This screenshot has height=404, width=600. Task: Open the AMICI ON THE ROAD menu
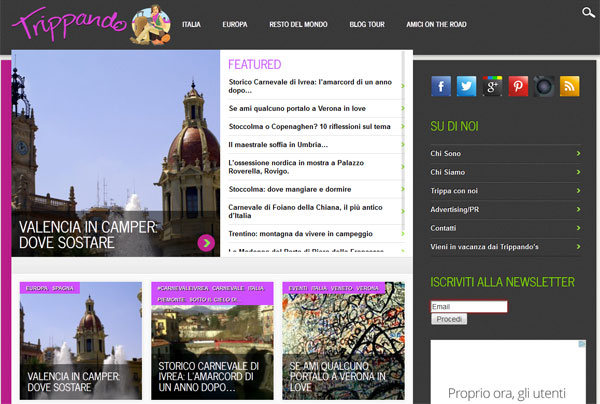pos(436,24)
